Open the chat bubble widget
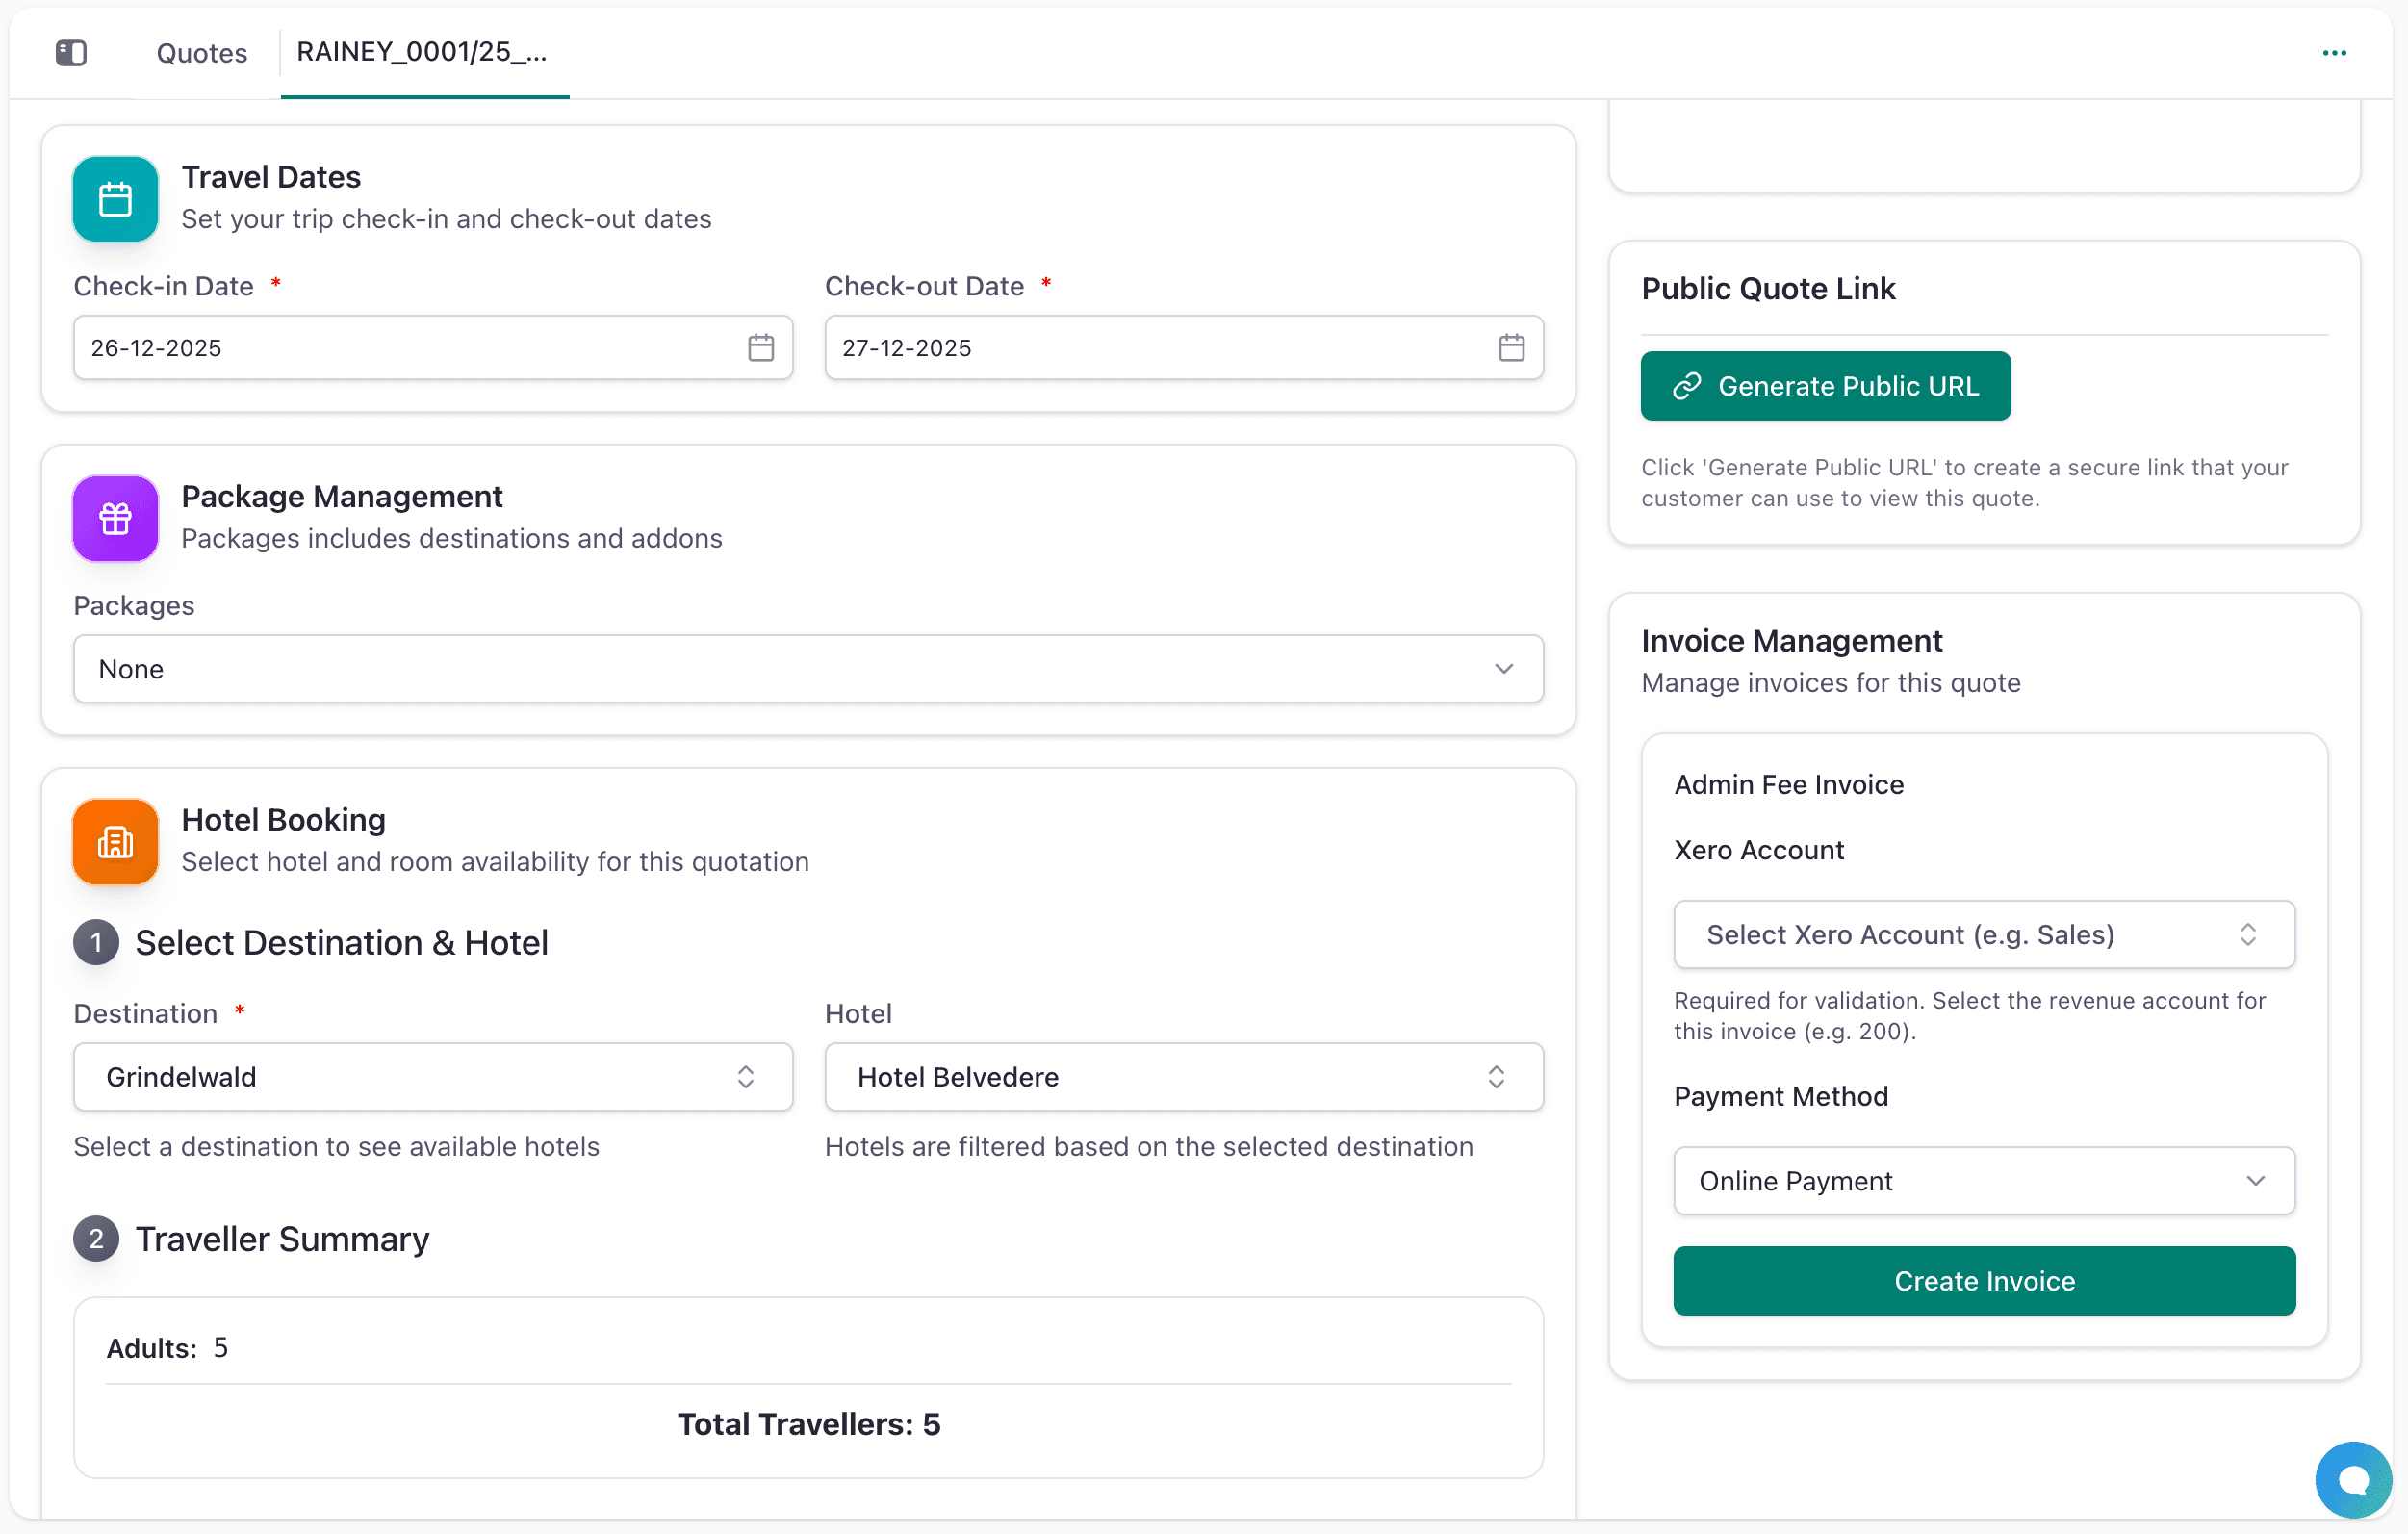Image resolution: width=2408 pixels, height=1534 pixels. point(2353,1479)
